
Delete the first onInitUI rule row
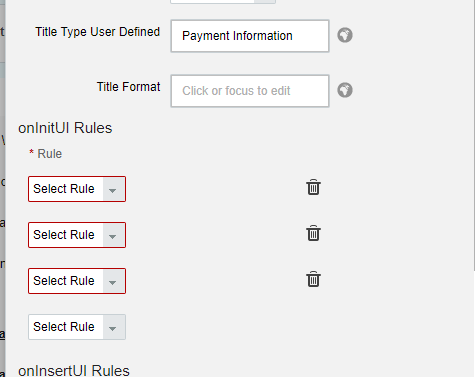313,187
